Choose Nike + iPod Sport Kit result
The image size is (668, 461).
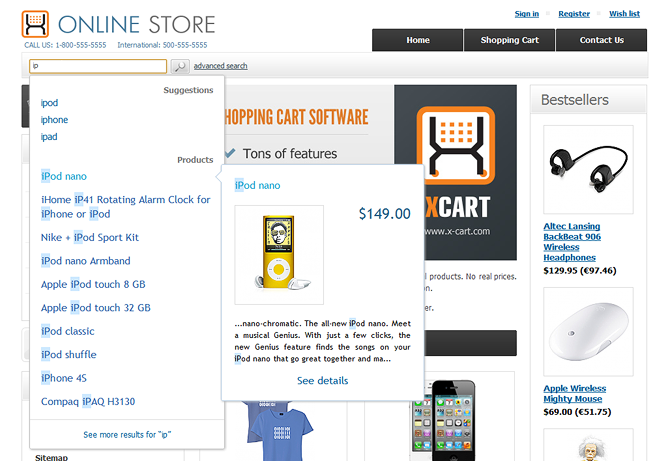coord(90,237)
